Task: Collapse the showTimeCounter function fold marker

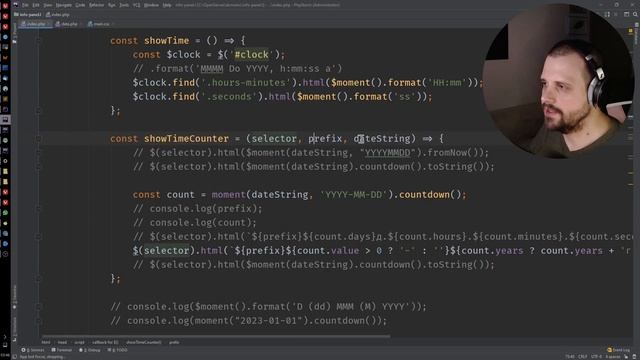Action: point(38,138)
